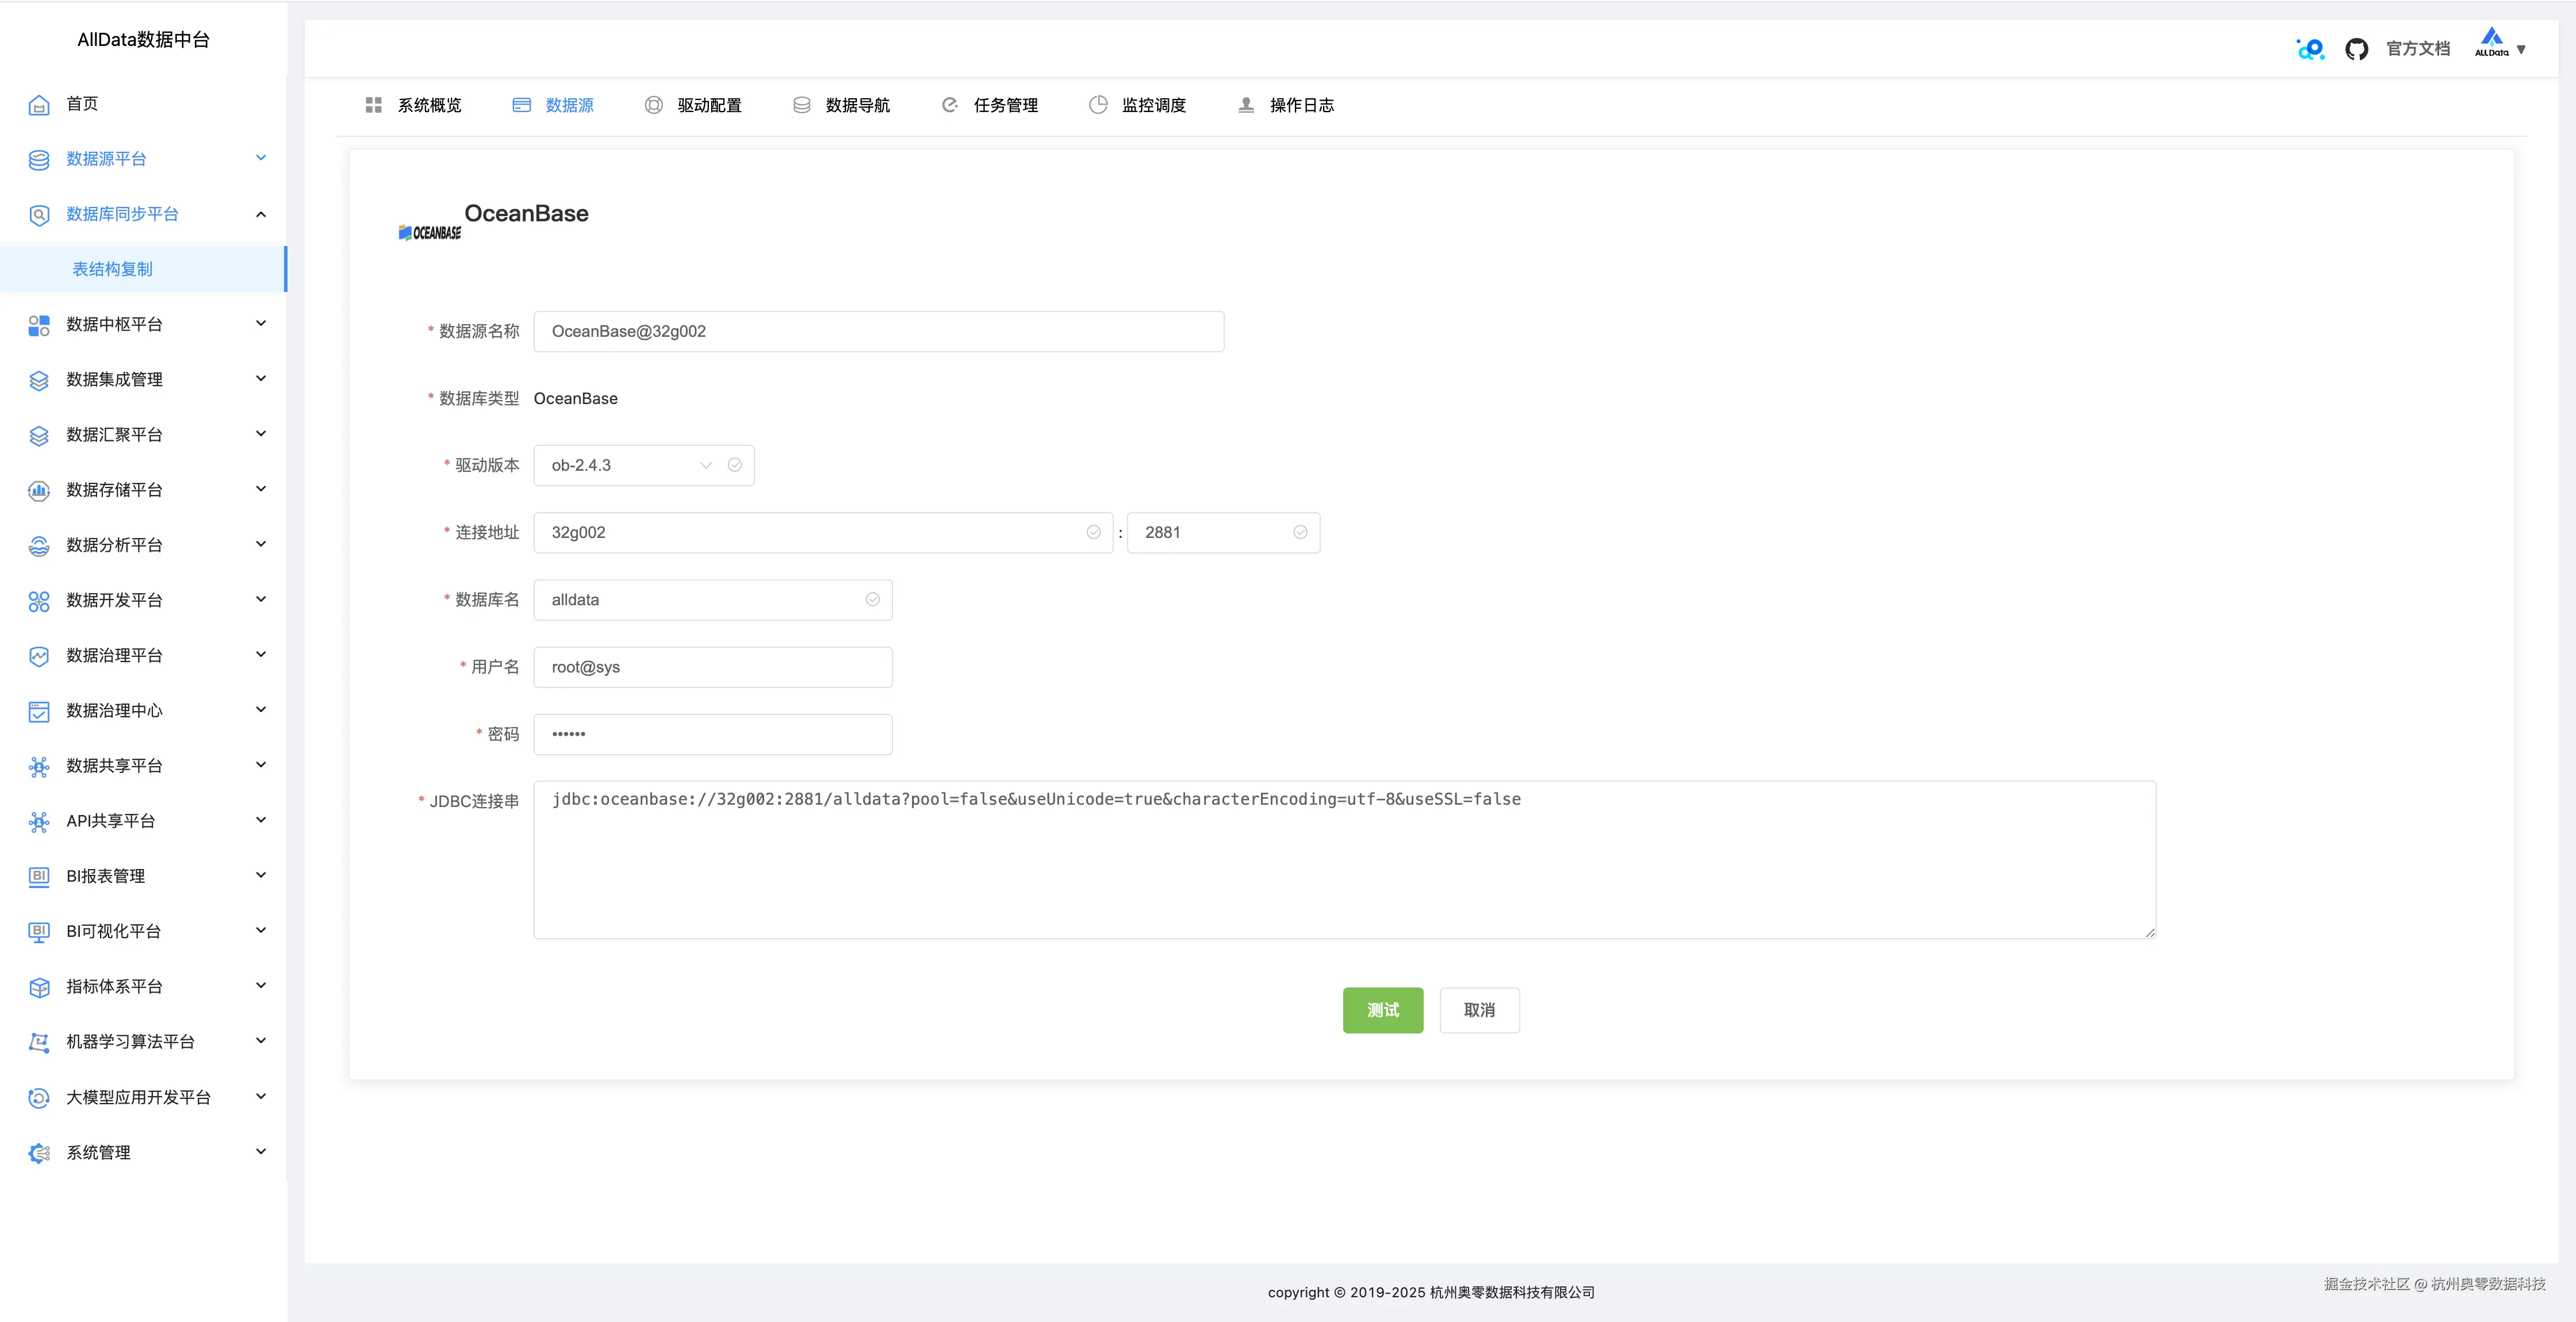Click the 监控调度 clock icon
Image resolution: width=2576 pixels, height=1322 pixels.
[1098, 105]
